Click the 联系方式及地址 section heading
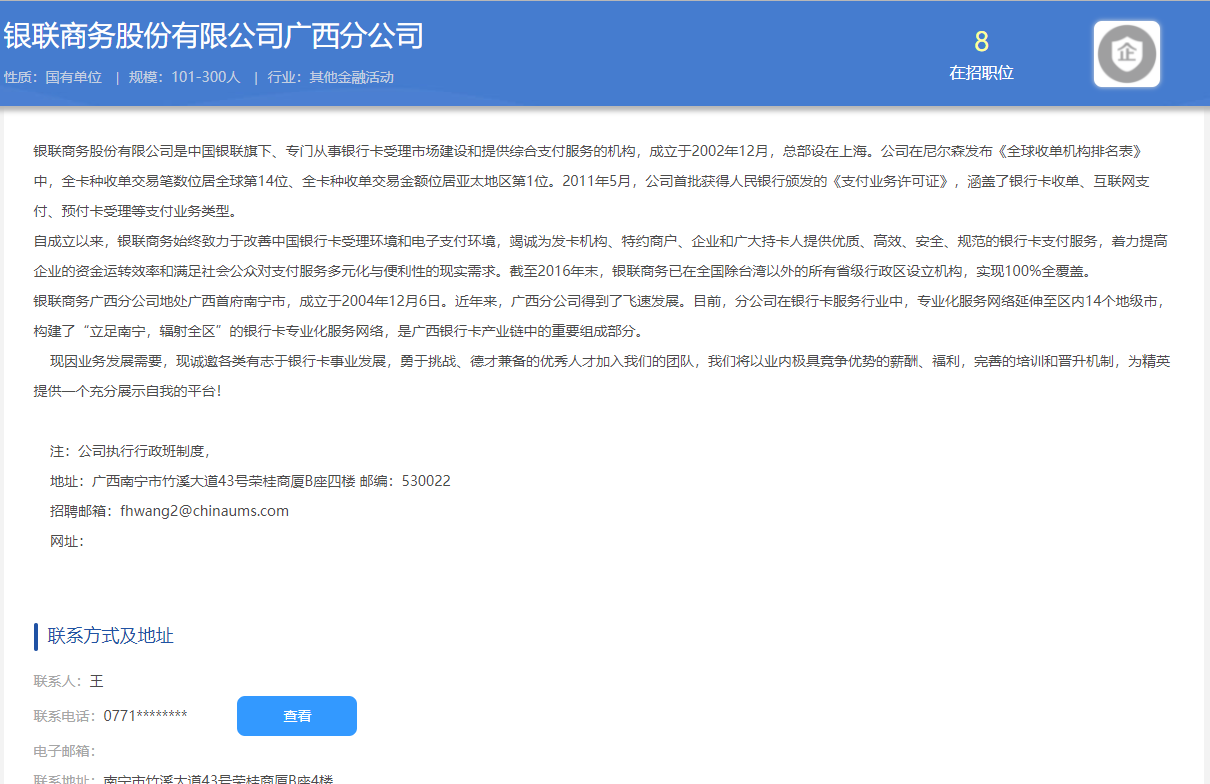Viewport: 1210px width, 784px height. pyautogui.click(x=111, y=636)
